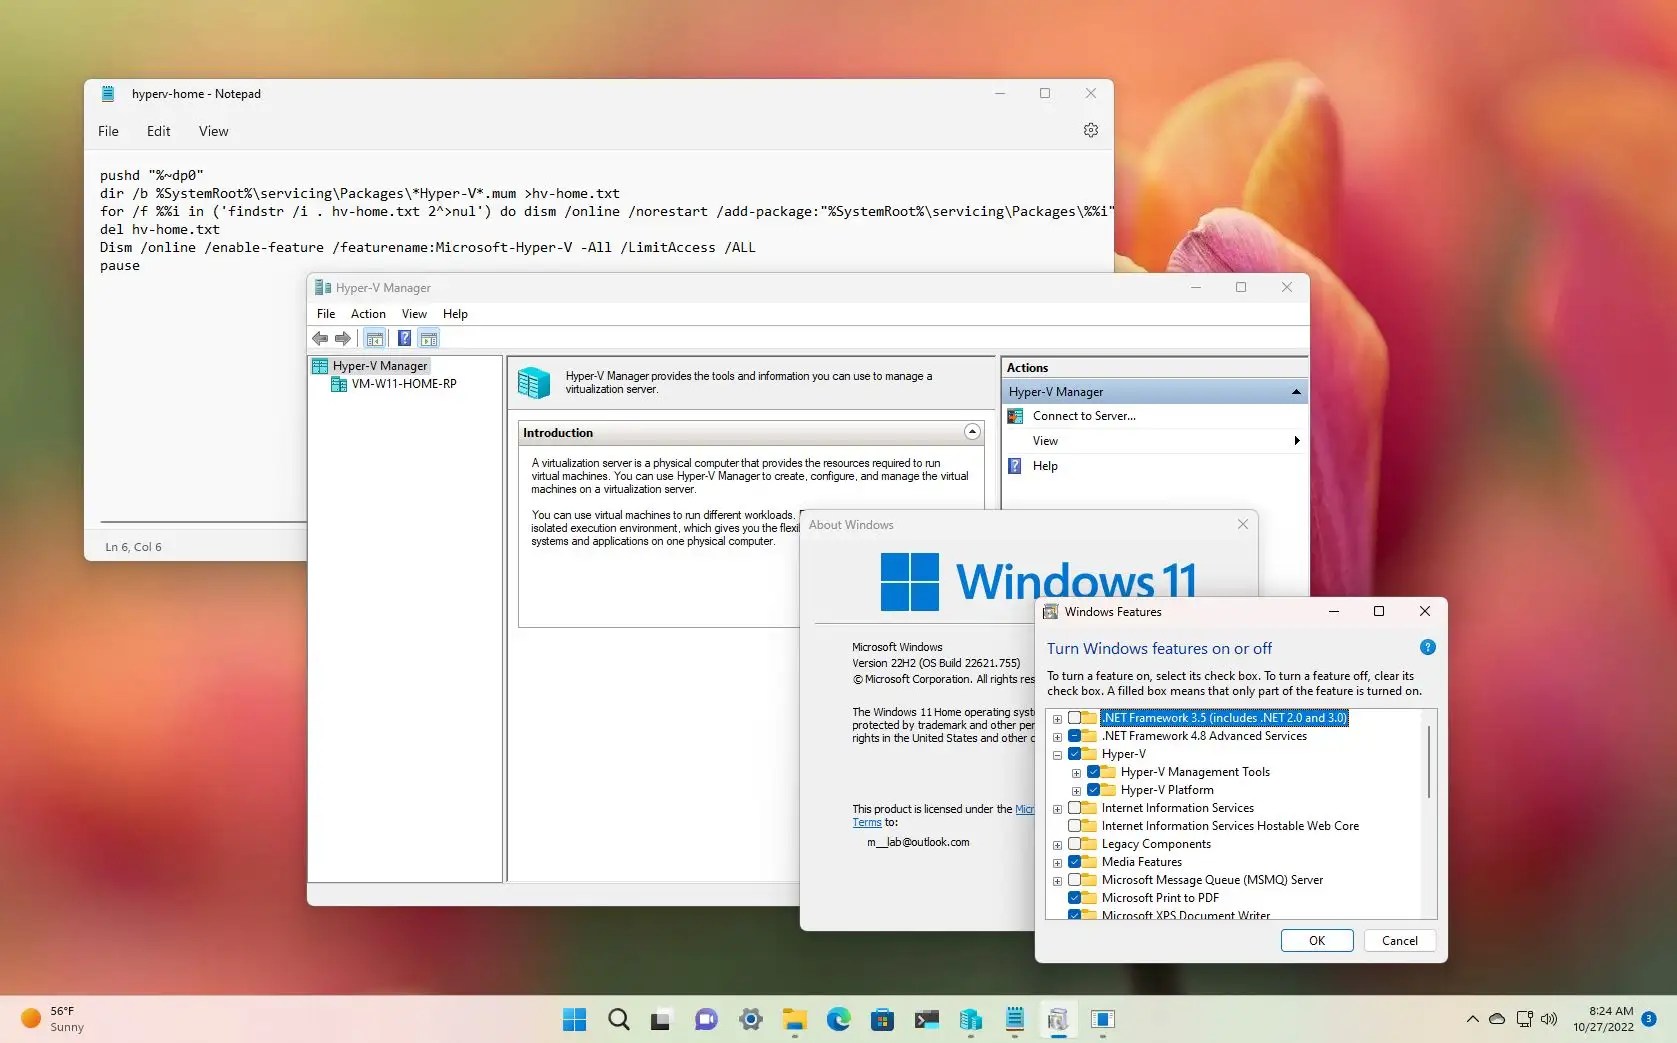Viewport: 1677px width, 1043px height.
Task: Open Notepad settings via the gear icon
Action: pyautogui.click(x=1090, y=130)
